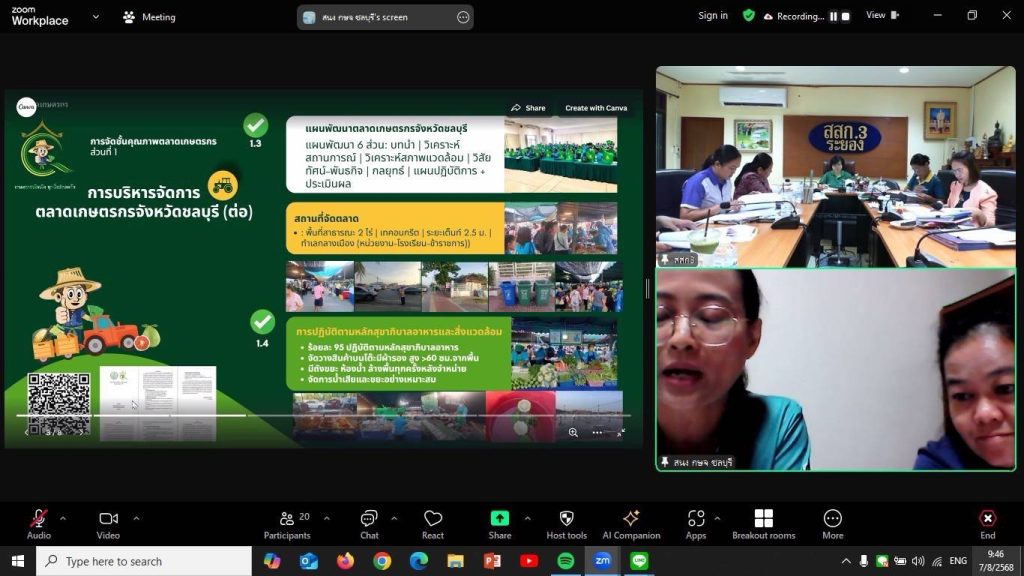Image resolution: width=1024 pixels, height=576 pixels.
Task: Click the Windows taskbar search box
Action: click(x=145, y=561)
